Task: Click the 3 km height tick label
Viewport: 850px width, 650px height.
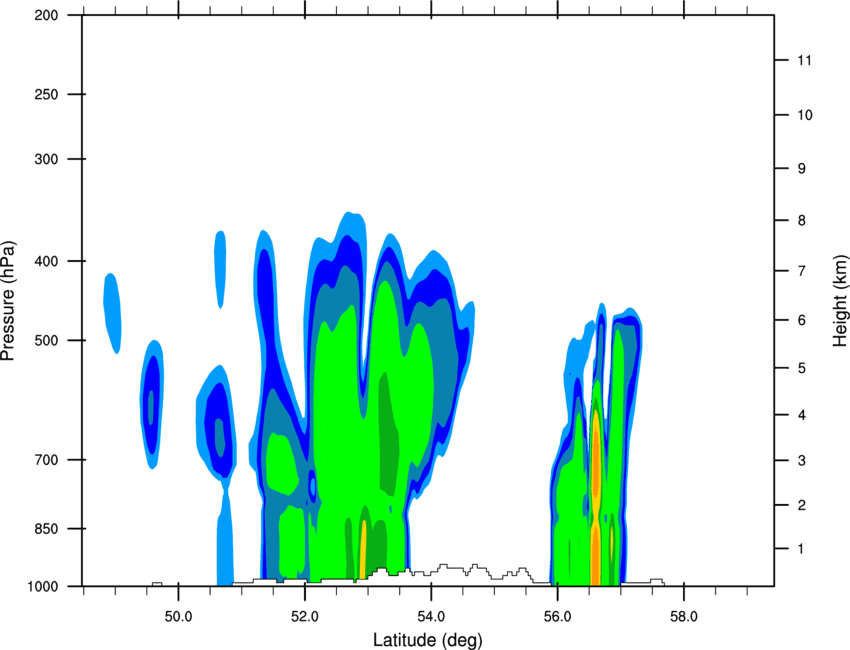Action: pyautogui.click(x=802, y=461)
